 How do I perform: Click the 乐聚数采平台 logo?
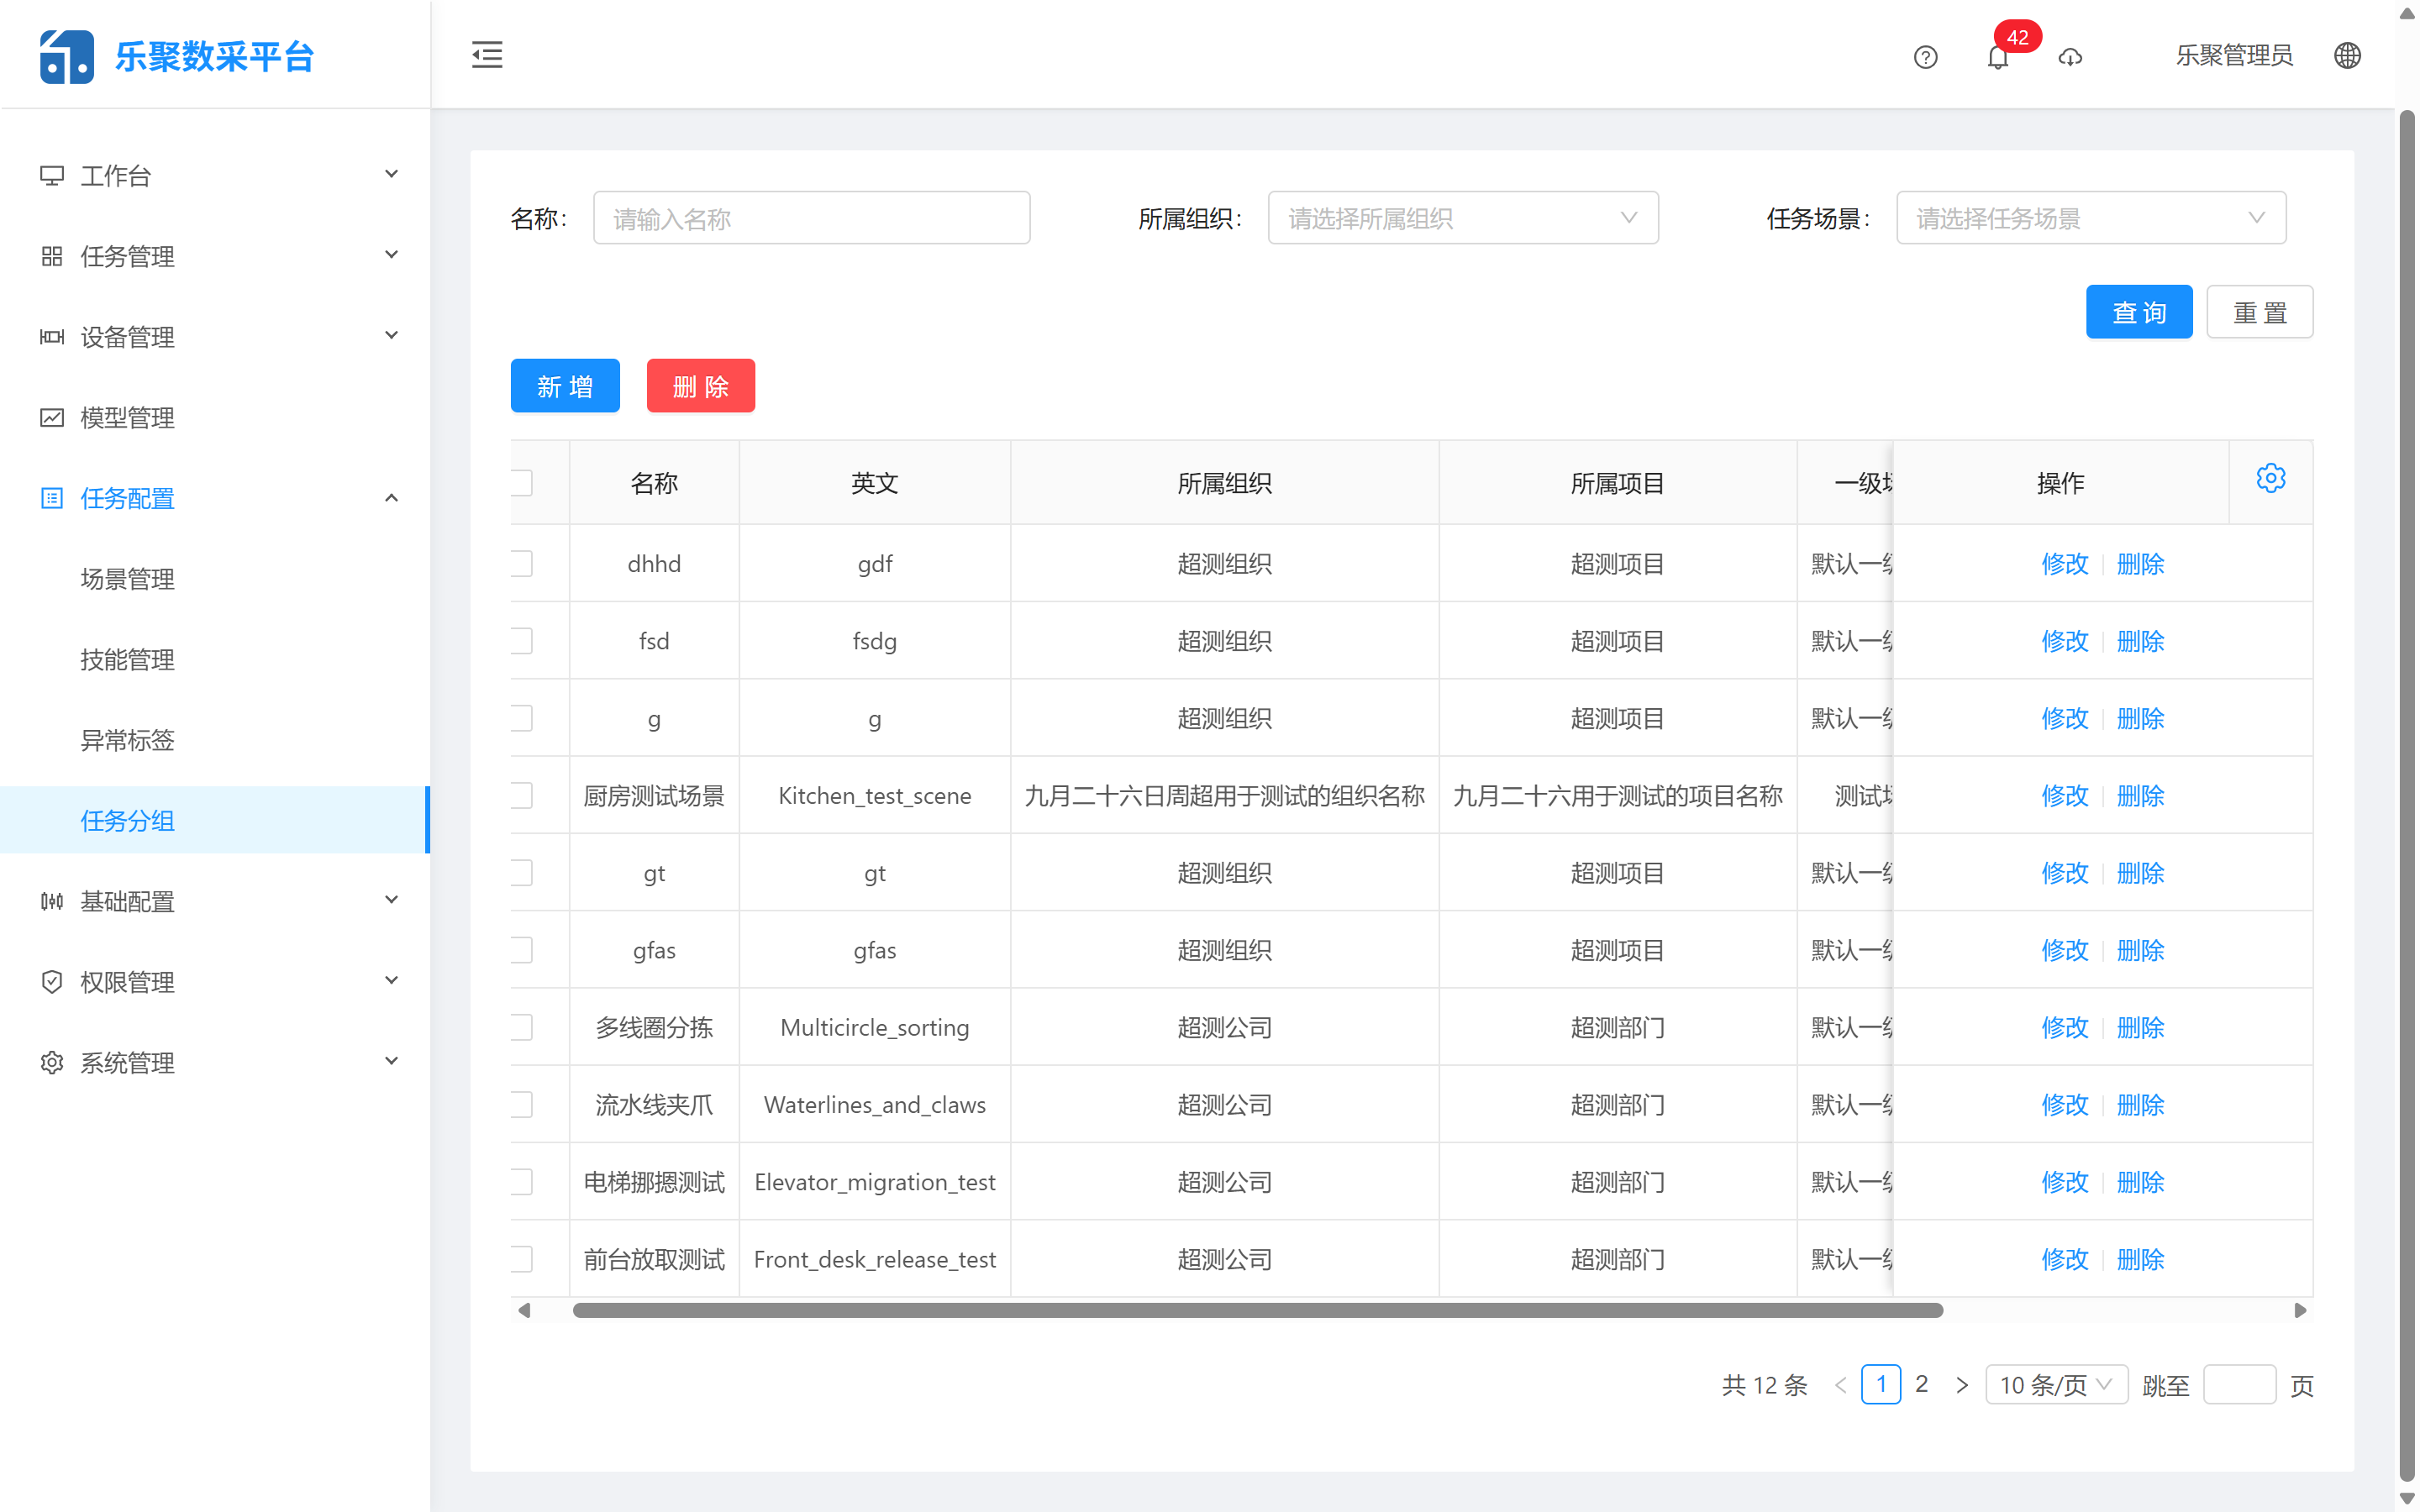pos(176,55)
